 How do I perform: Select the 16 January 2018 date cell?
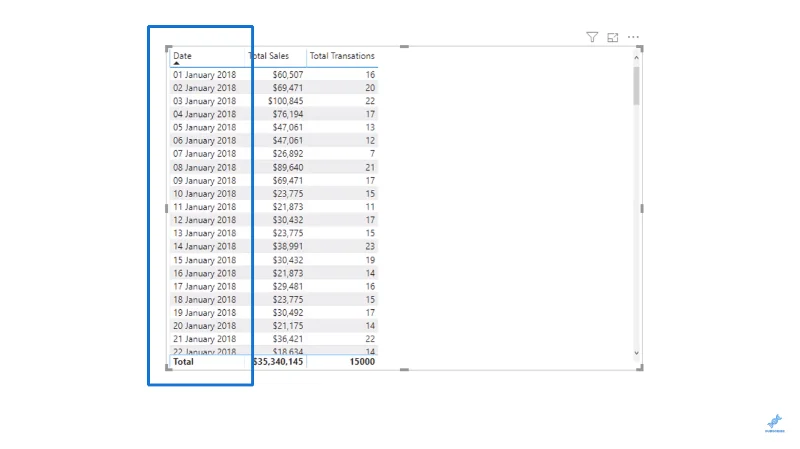pos(205,273)
